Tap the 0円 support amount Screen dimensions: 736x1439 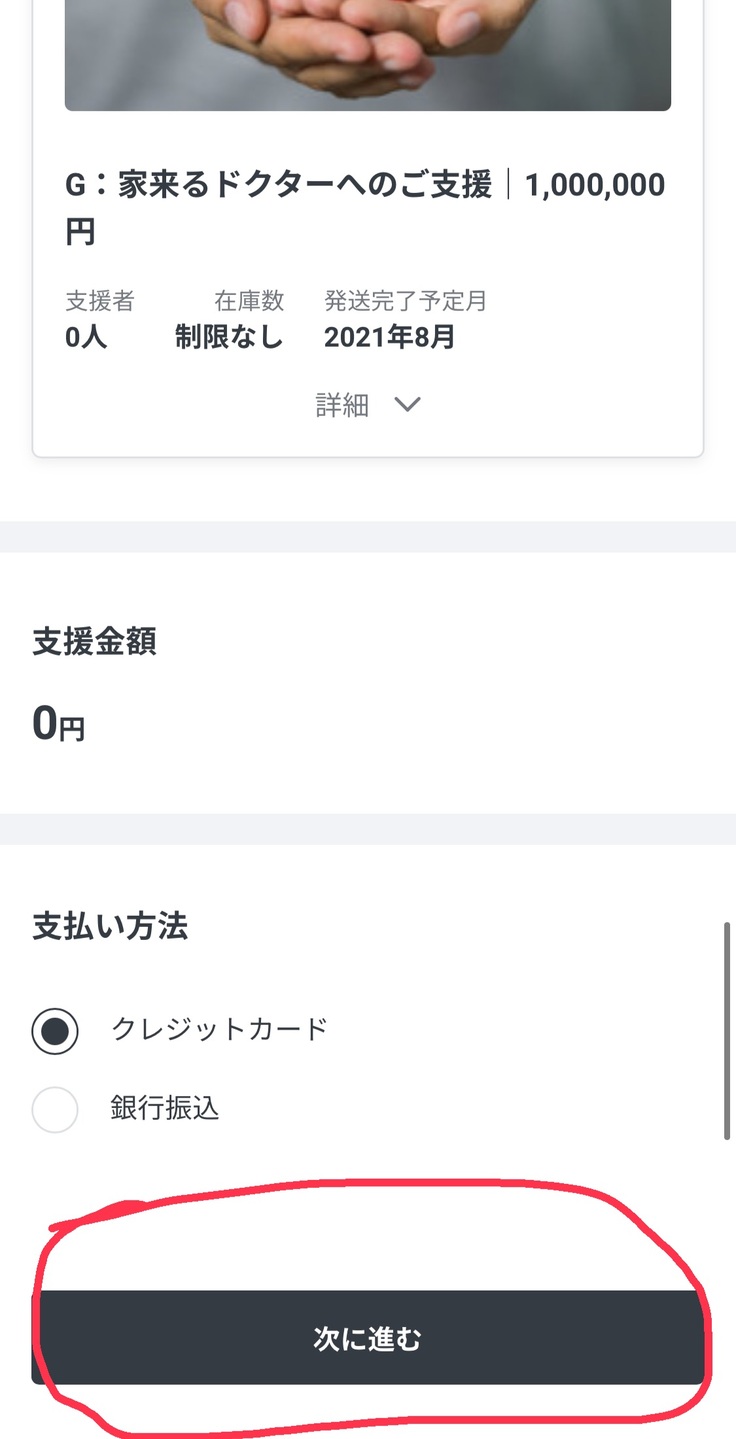(58, 724)
